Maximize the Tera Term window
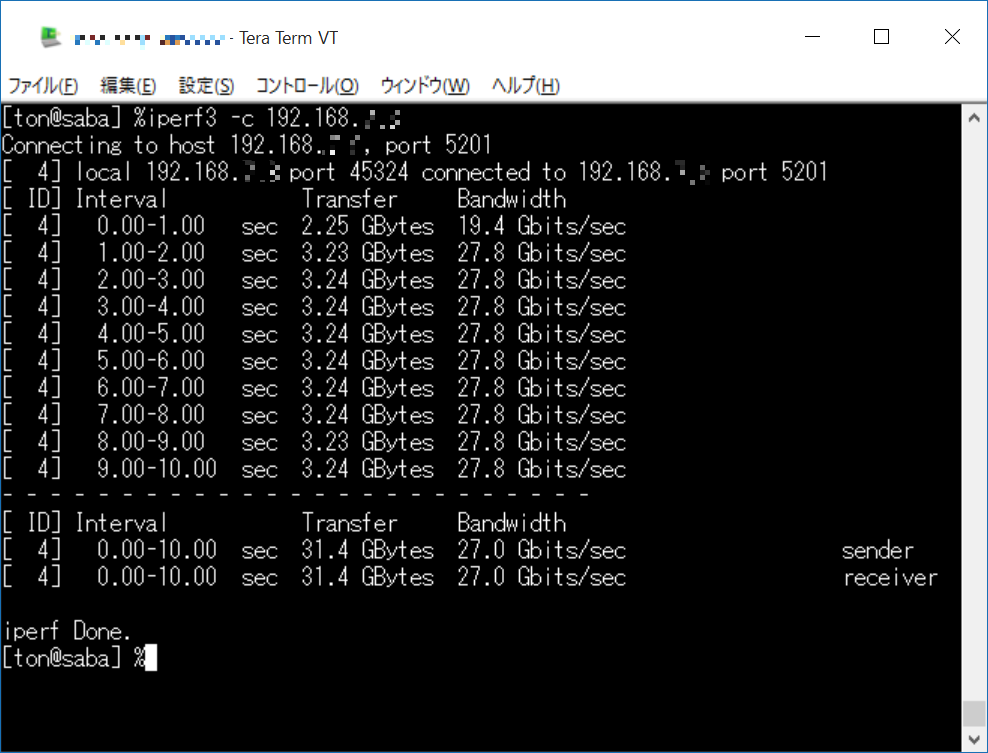988x753 pixels. pos(881,37)
